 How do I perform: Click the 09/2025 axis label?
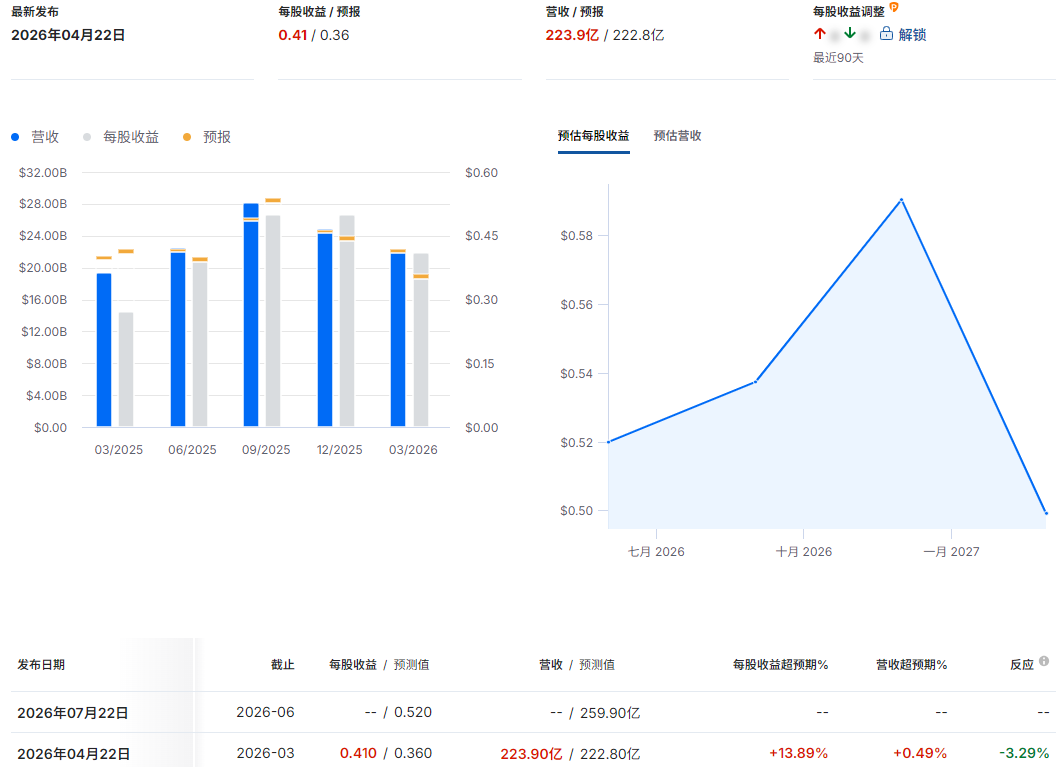(266, 450)
